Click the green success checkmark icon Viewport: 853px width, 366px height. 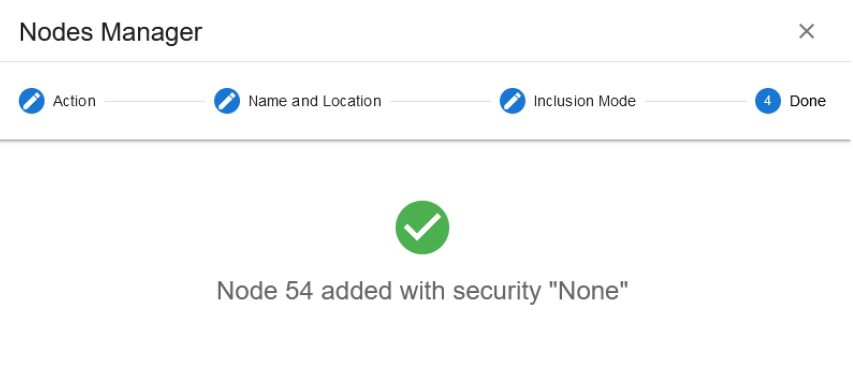pyautogui.click(x=422, y=227)
